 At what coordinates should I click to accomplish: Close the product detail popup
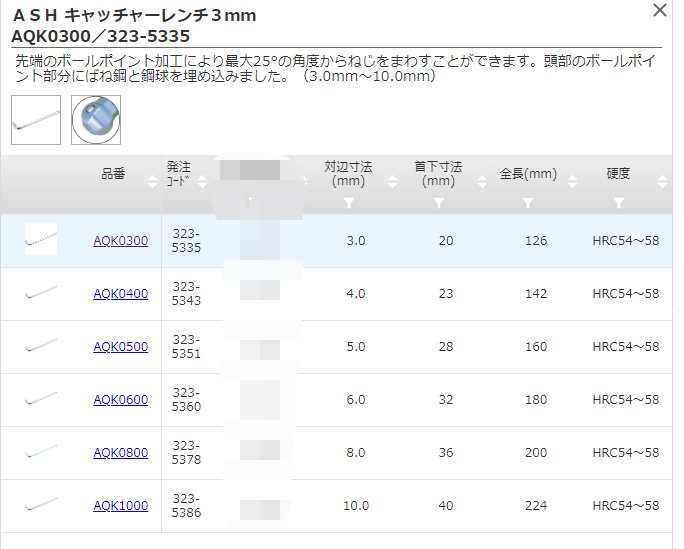coord(659,11)
